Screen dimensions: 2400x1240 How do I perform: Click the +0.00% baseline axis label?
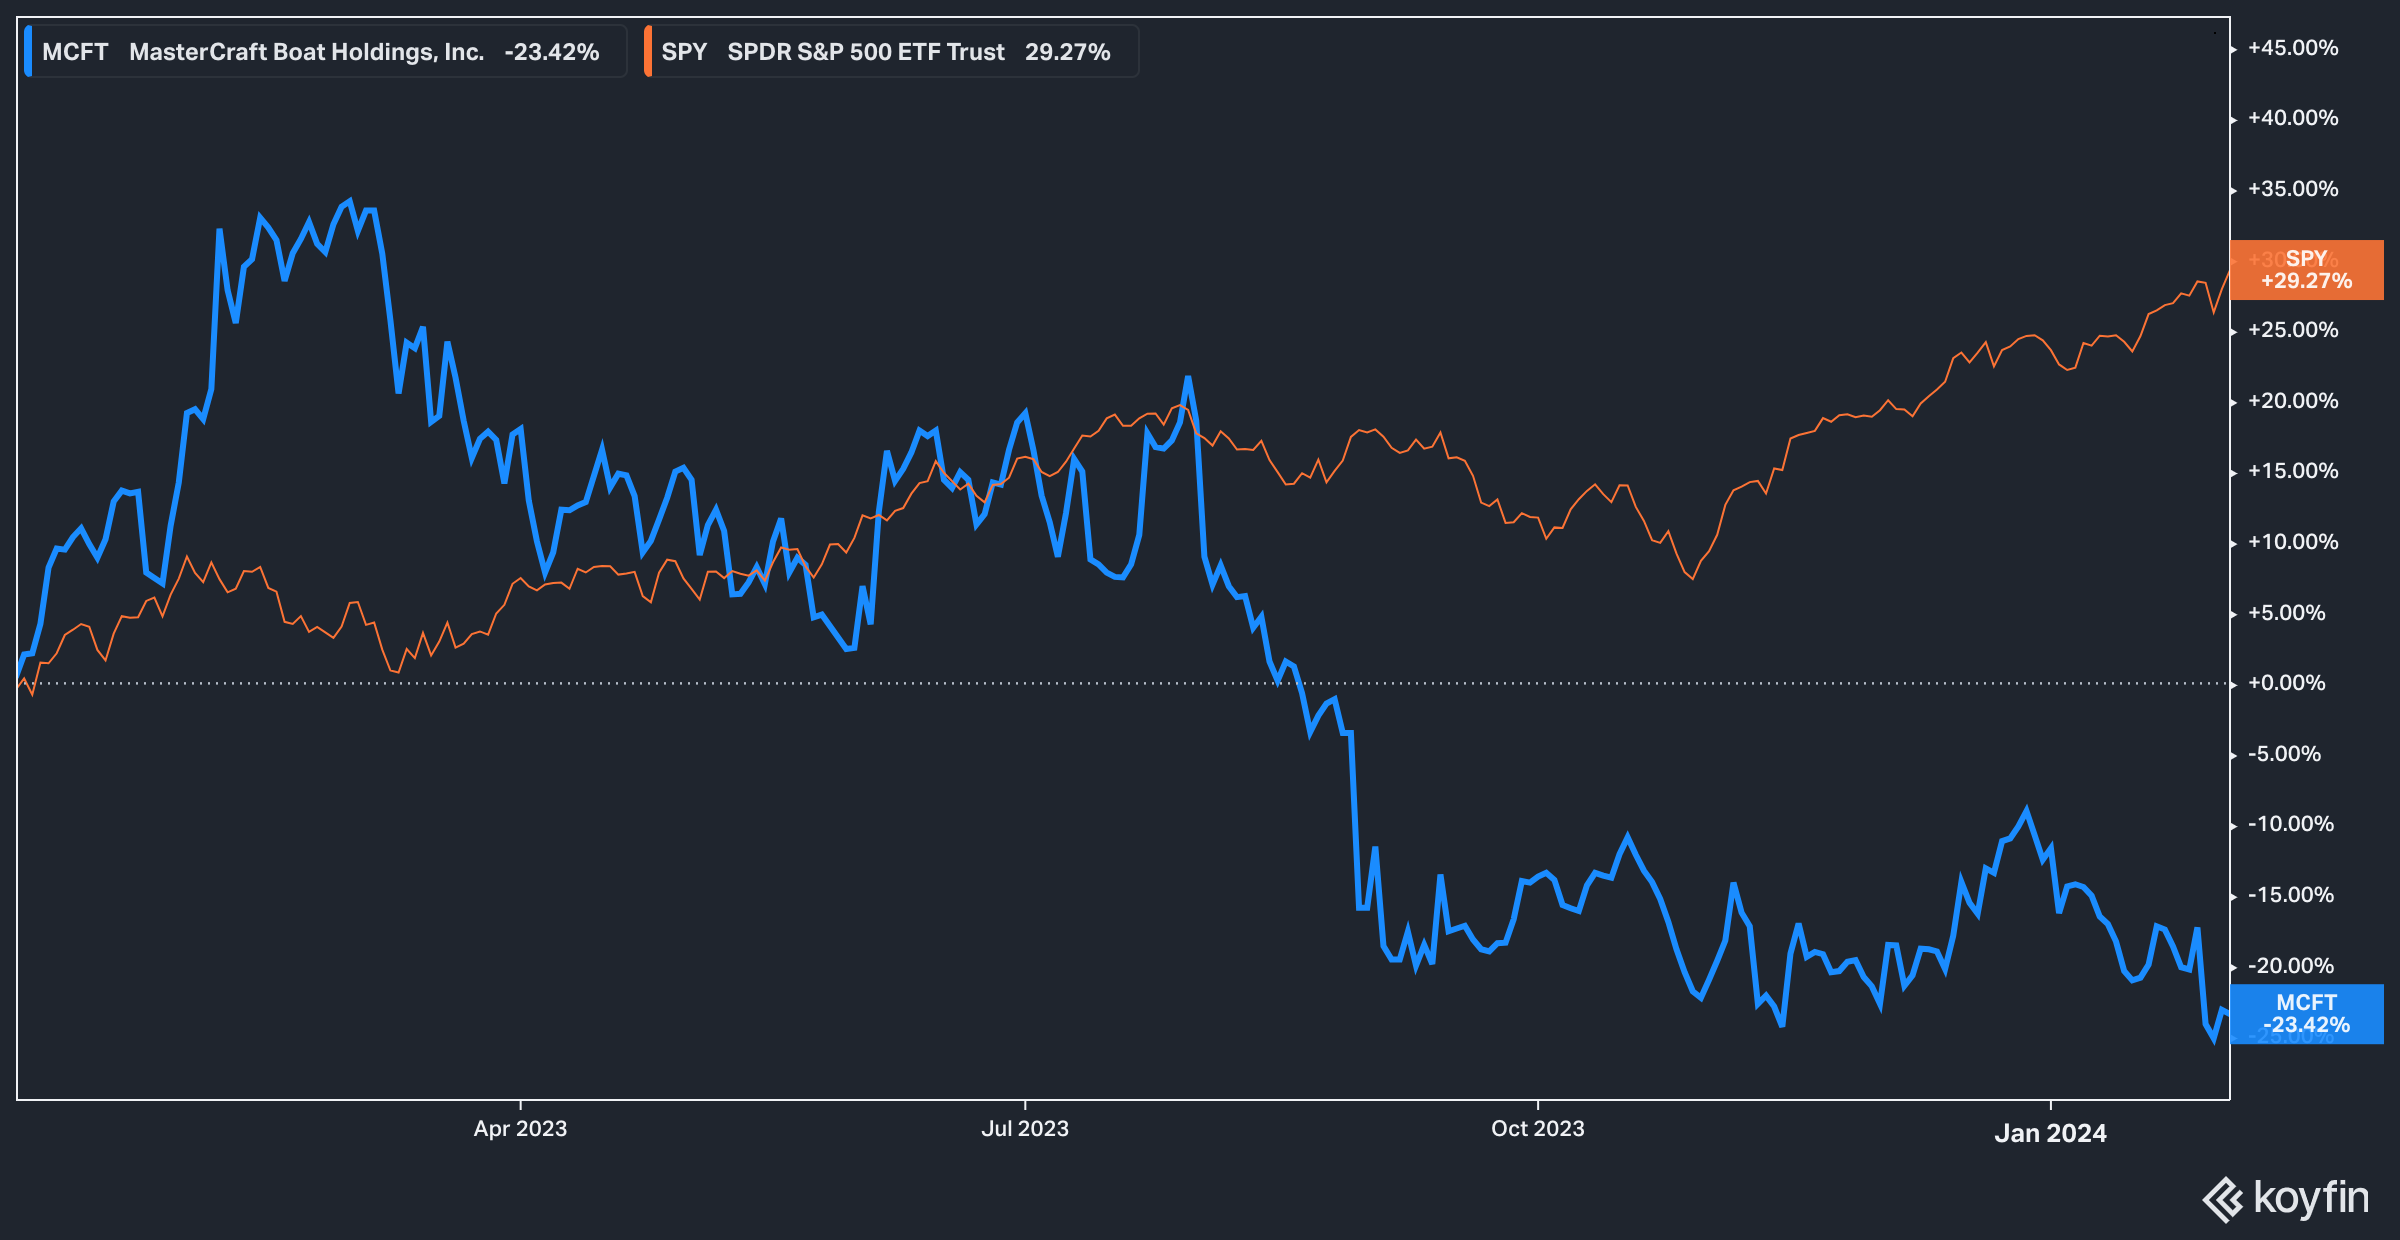[x=2286, y=683]
